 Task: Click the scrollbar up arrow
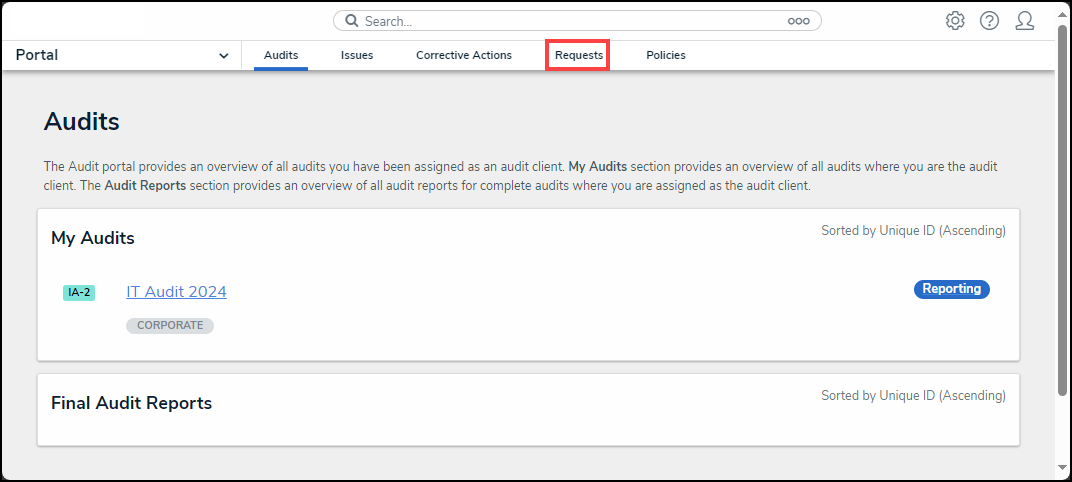(x=1062, y=8)
